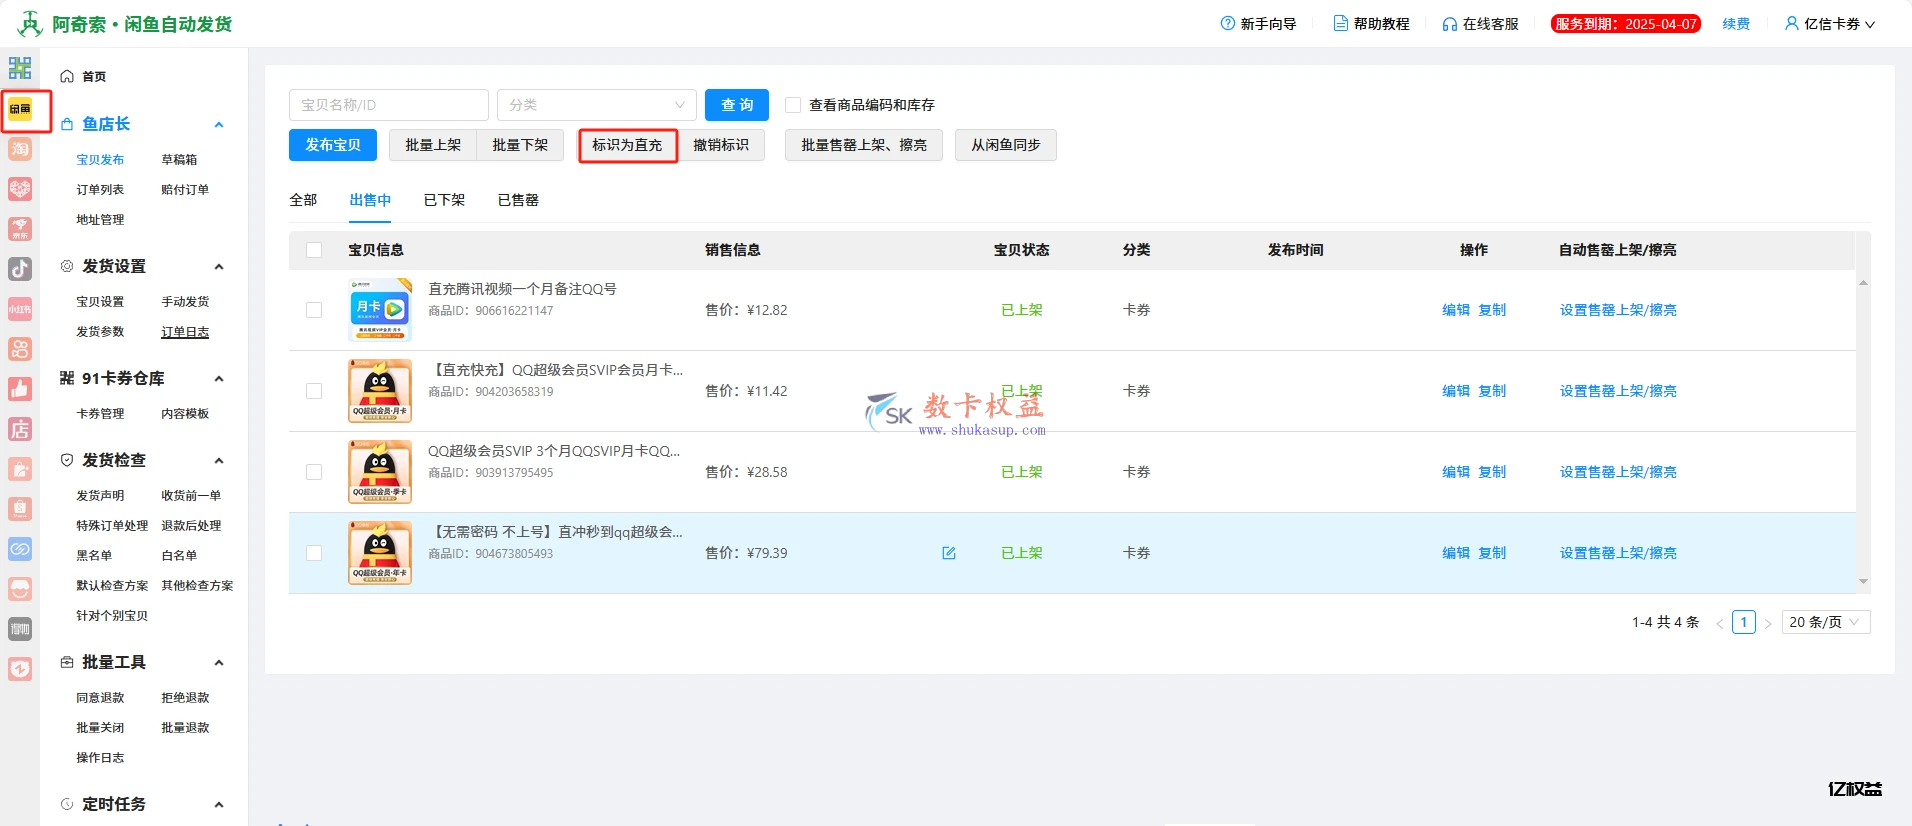Collapse the 发货检查 sidebar section
Screen dimensions: 1912x826
[219, 460]
